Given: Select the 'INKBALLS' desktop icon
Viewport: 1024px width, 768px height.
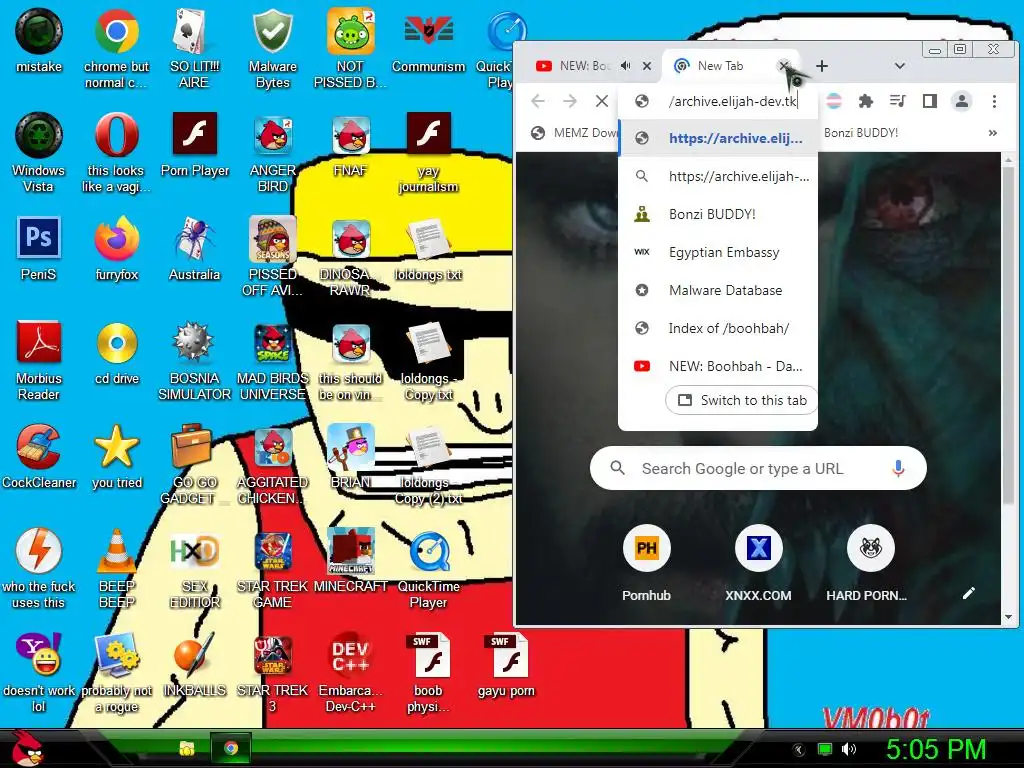Looking at the screenshot, I should point(194,664).
